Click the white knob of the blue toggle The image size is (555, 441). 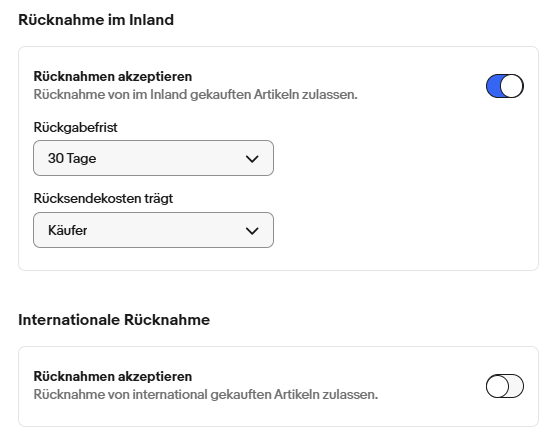pos(511,86)
